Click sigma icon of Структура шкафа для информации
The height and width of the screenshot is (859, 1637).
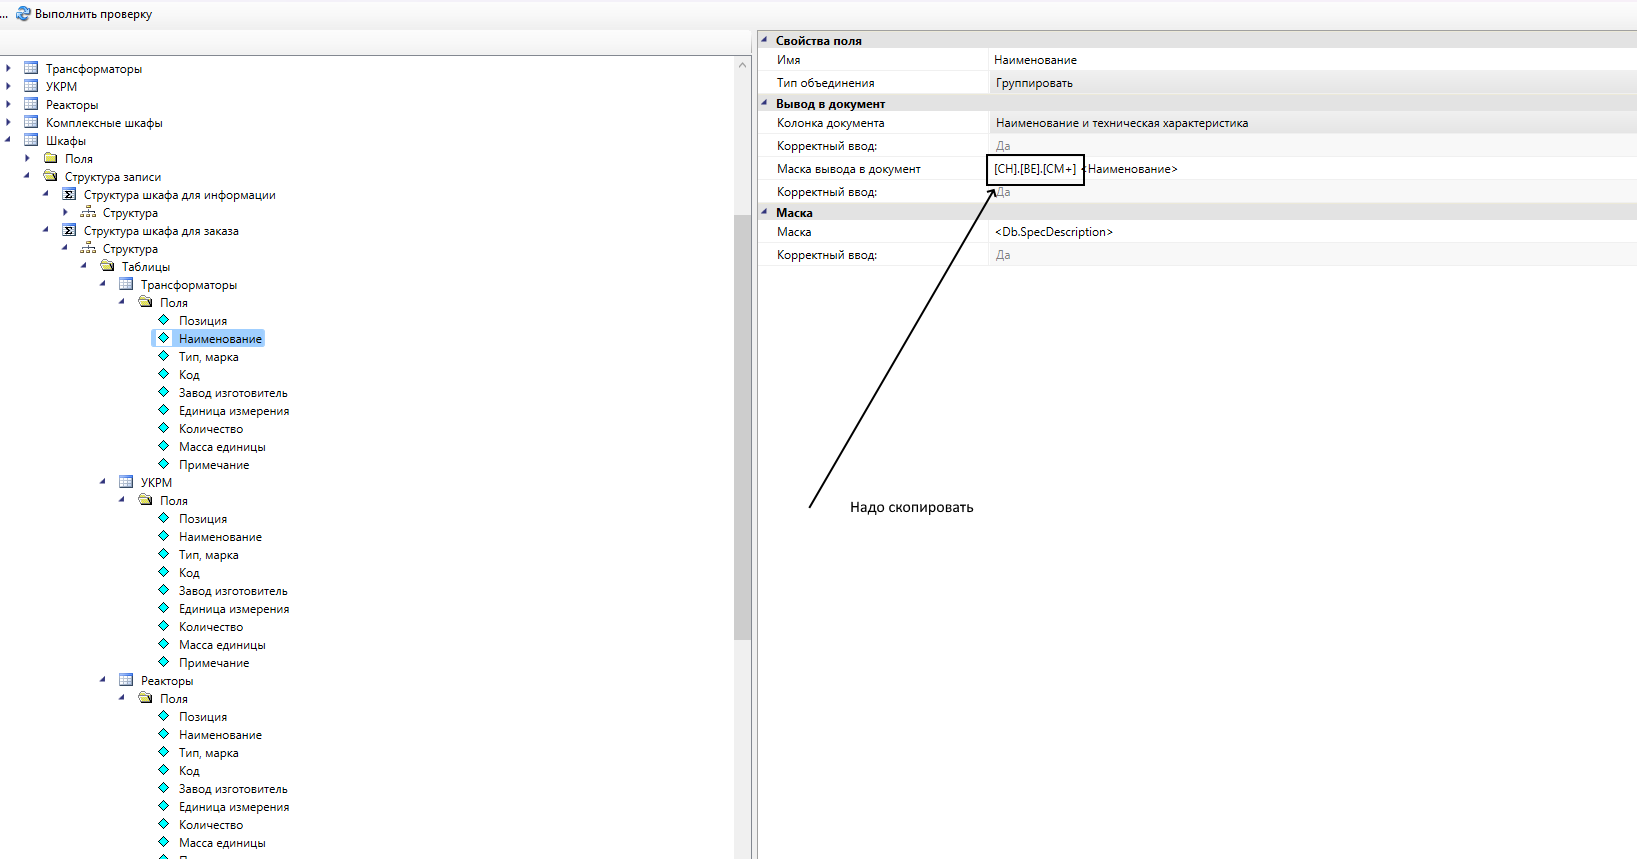click(x=69, y=195)
